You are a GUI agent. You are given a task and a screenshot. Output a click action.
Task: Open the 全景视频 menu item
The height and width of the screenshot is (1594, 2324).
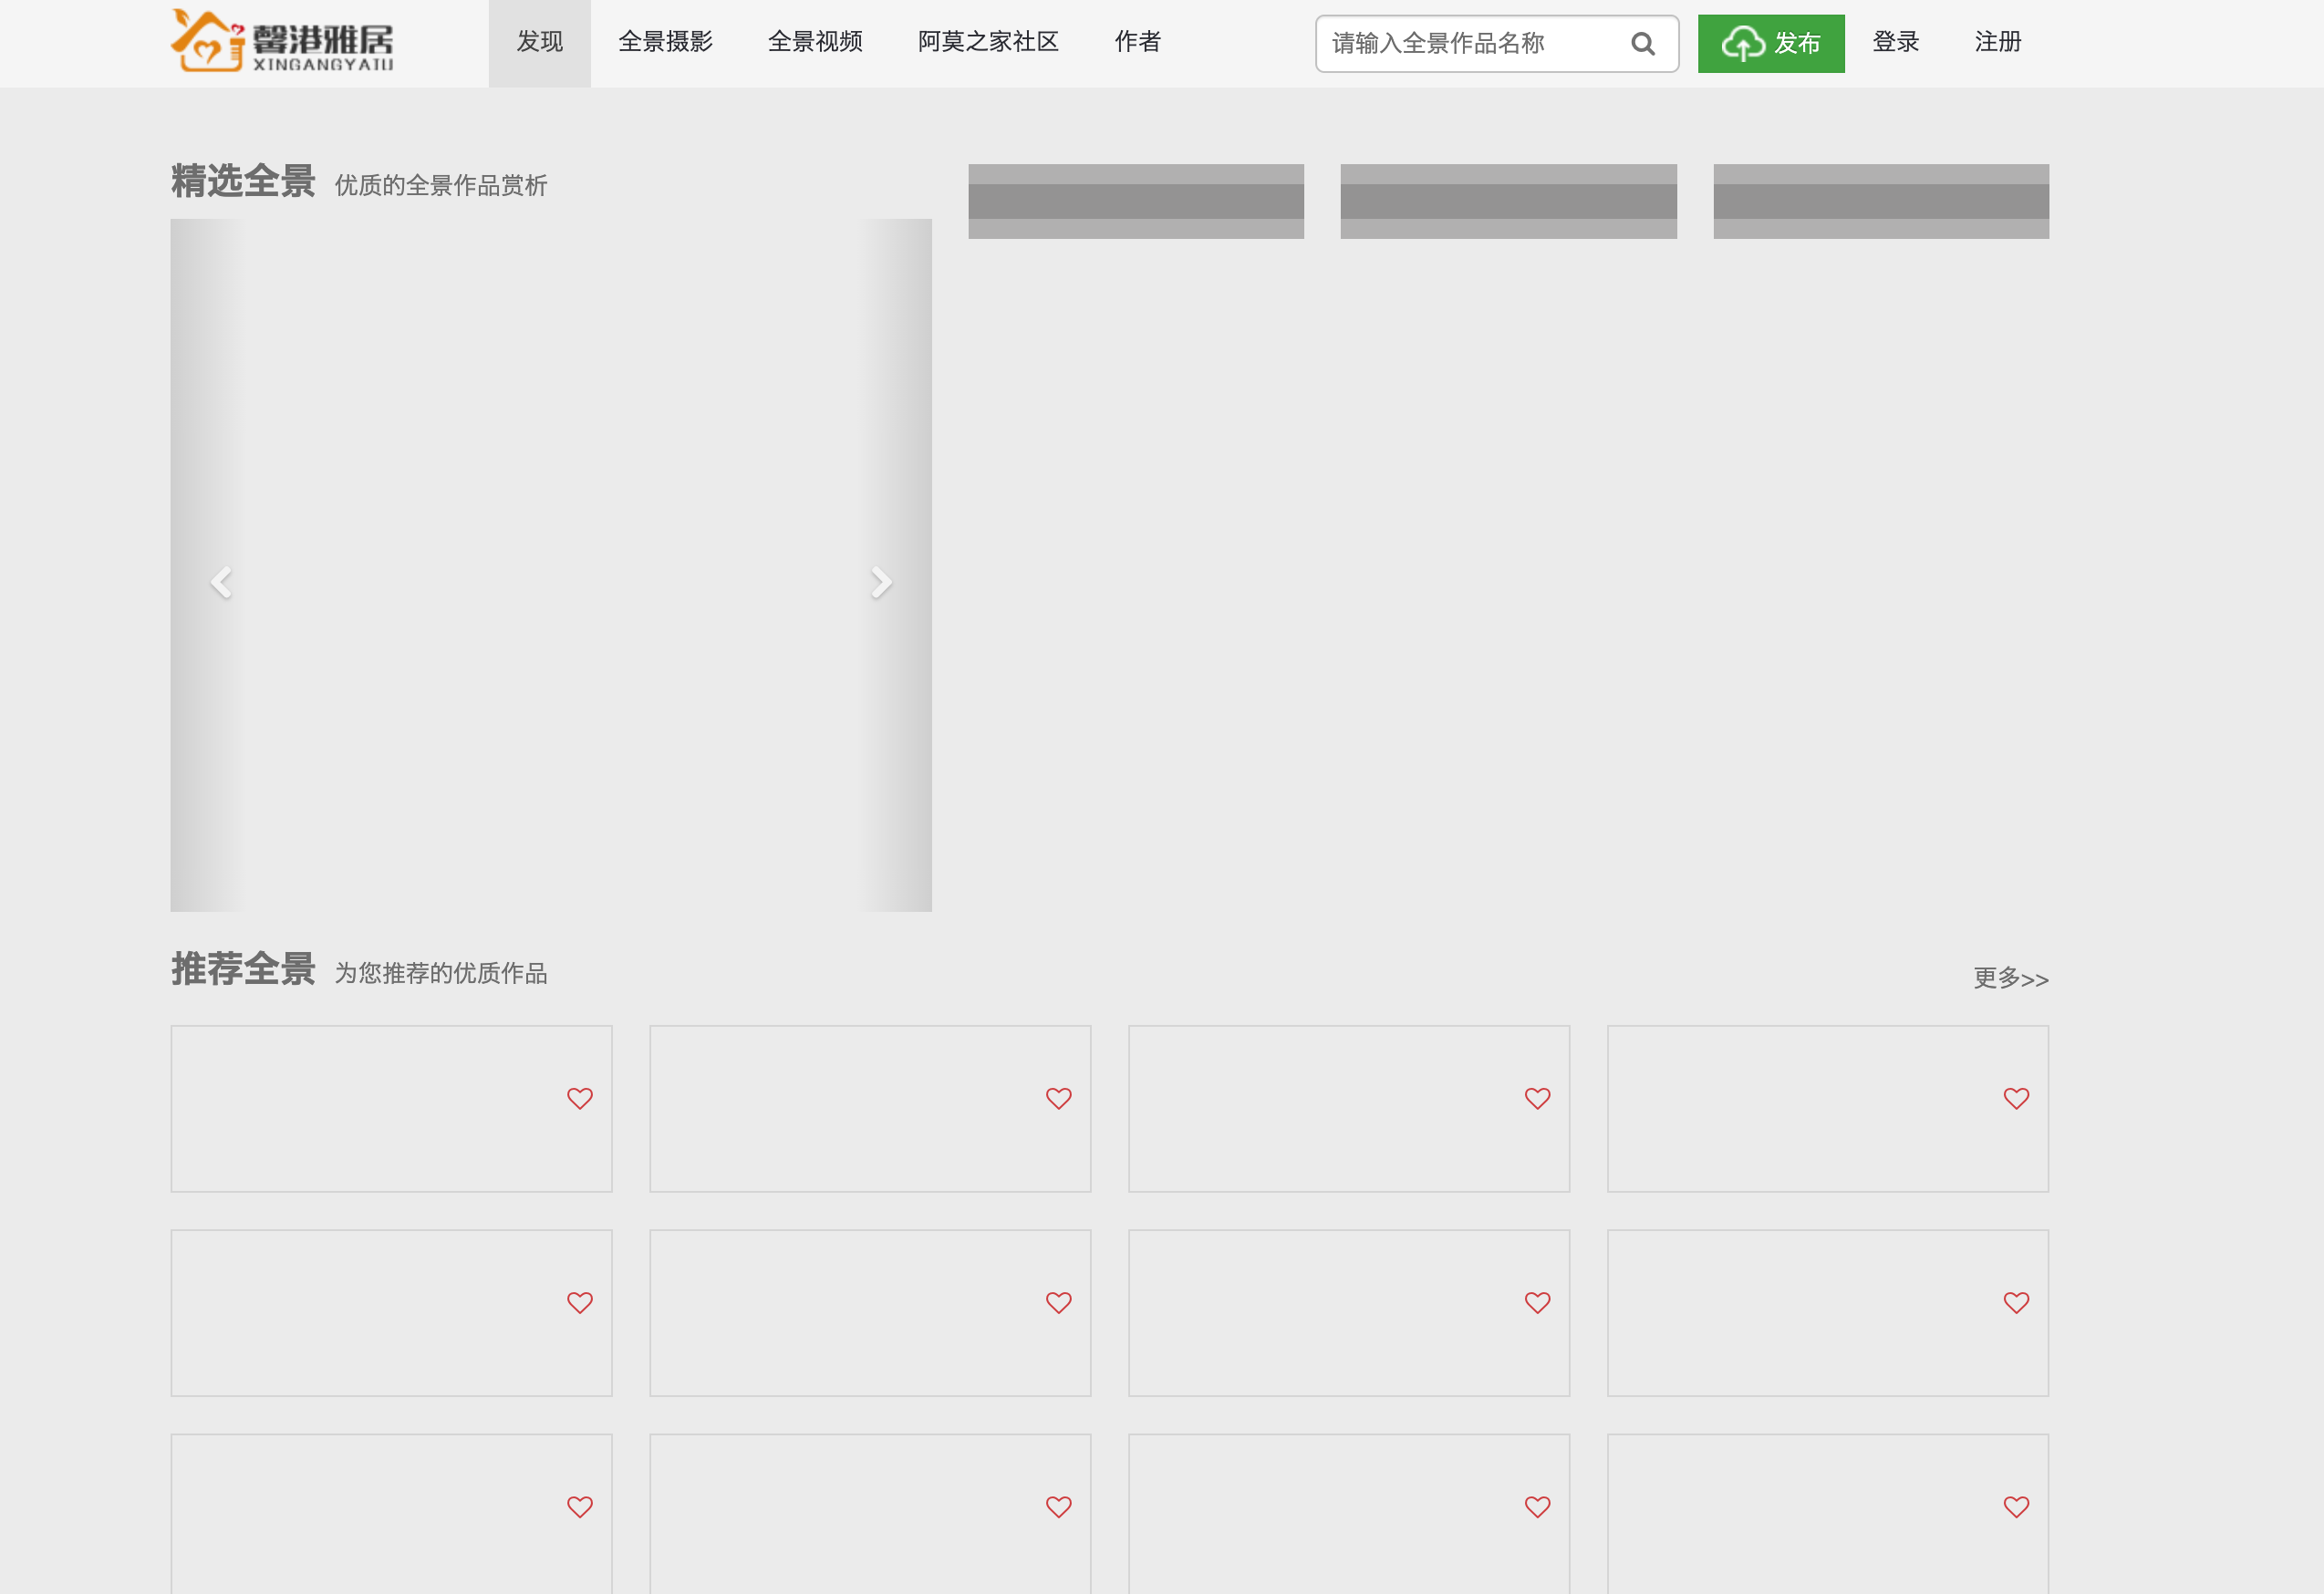click(816, 42)
